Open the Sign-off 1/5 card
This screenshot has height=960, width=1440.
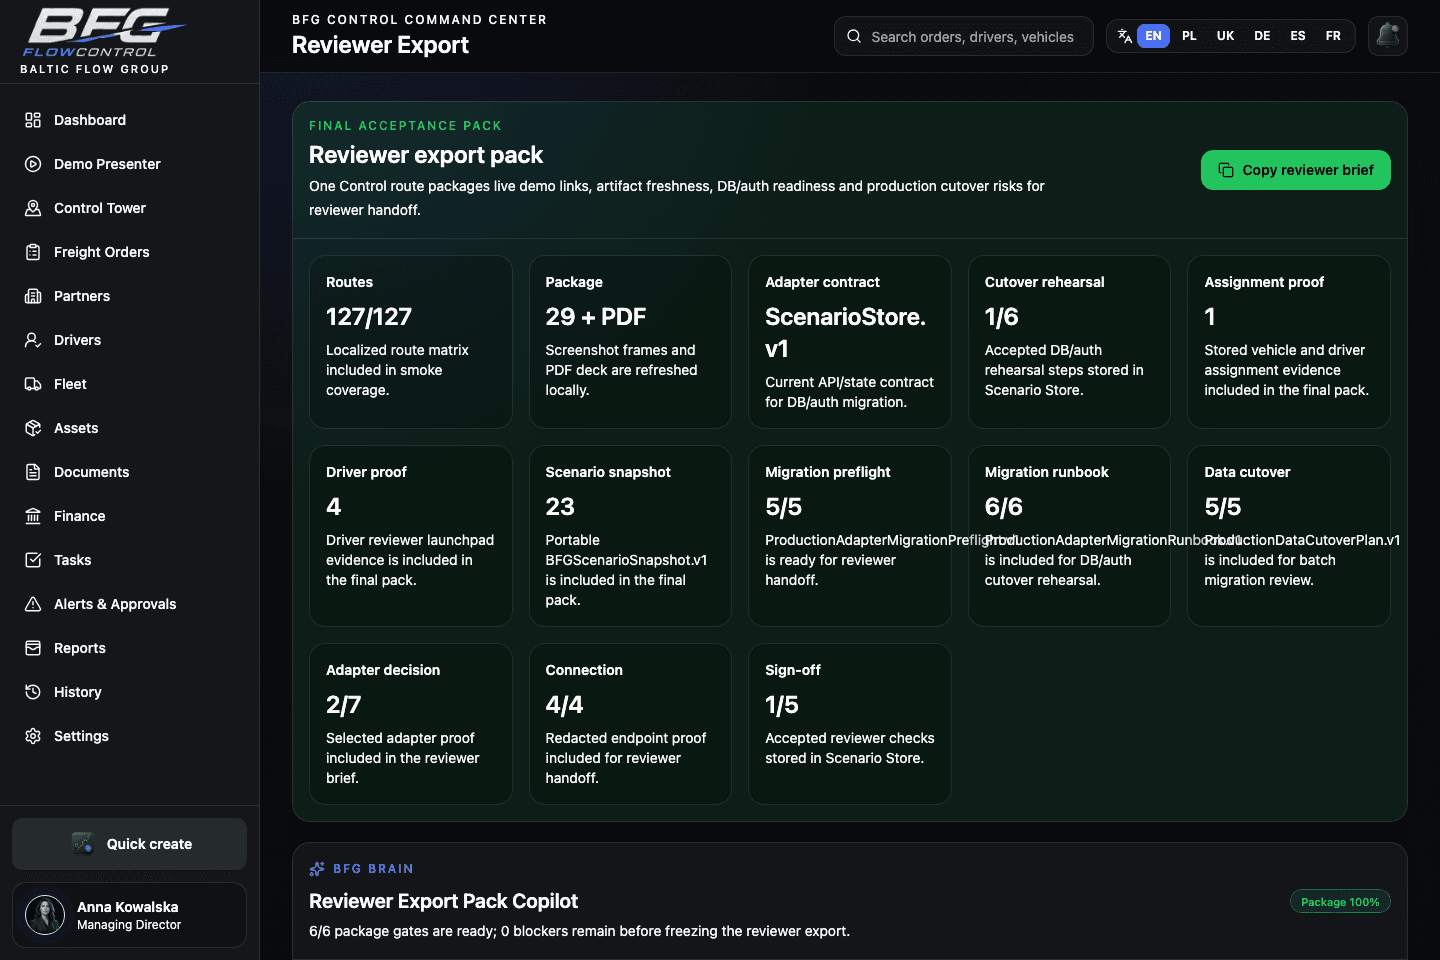coord(850,724)
